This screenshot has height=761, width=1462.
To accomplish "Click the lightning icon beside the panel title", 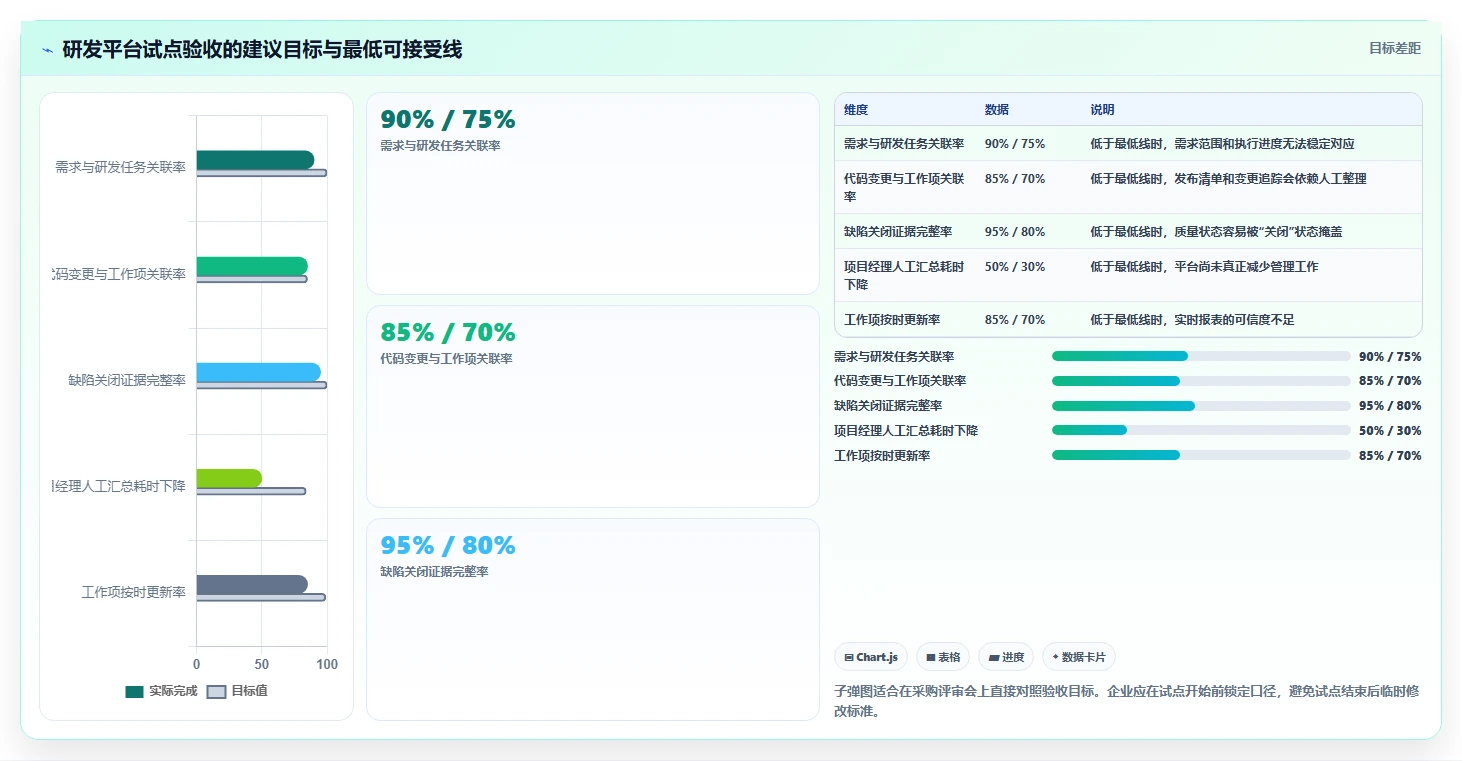I will (47, 50).
